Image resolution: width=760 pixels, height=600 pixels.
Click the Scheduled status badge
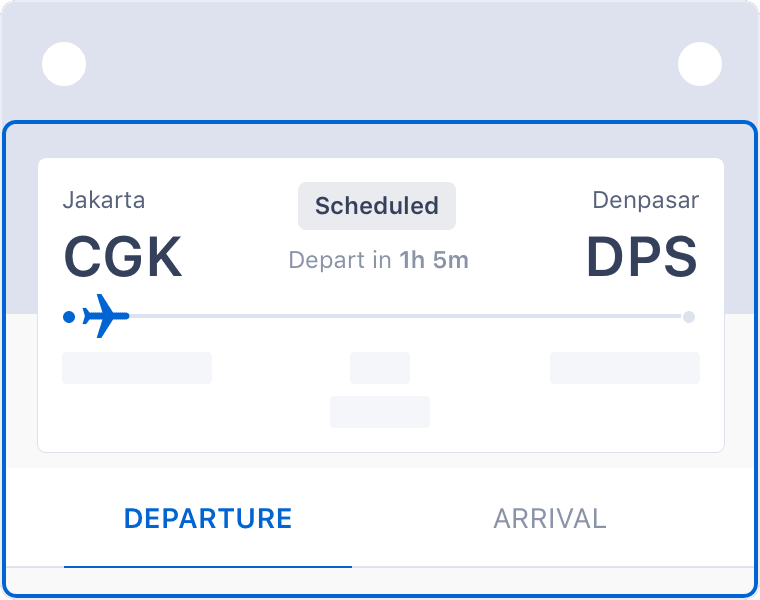tap(377, 205)
